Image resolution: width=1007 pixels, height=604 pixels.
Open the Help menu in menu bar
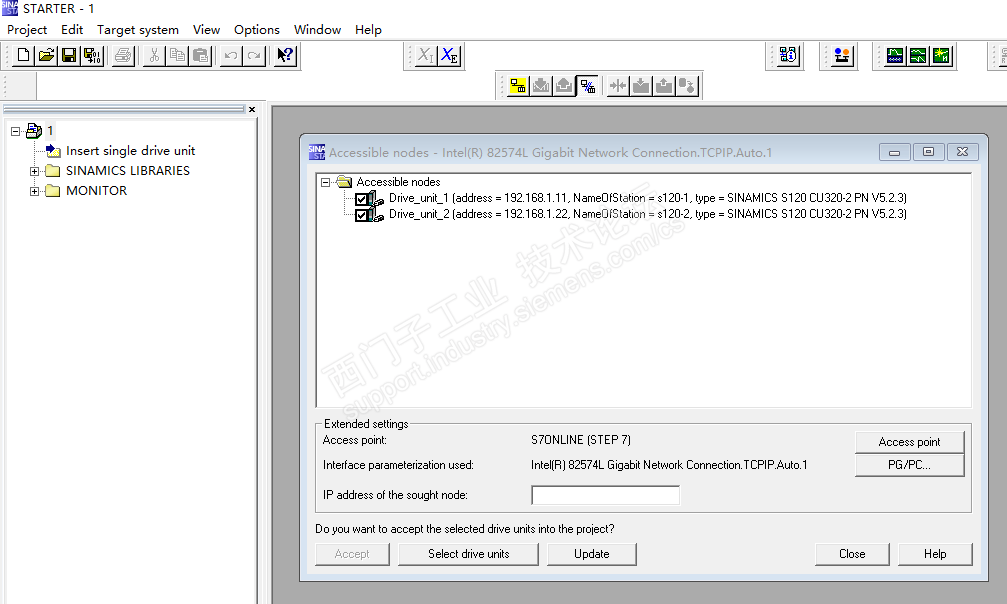pyautogui.click(x=368, y=30)
